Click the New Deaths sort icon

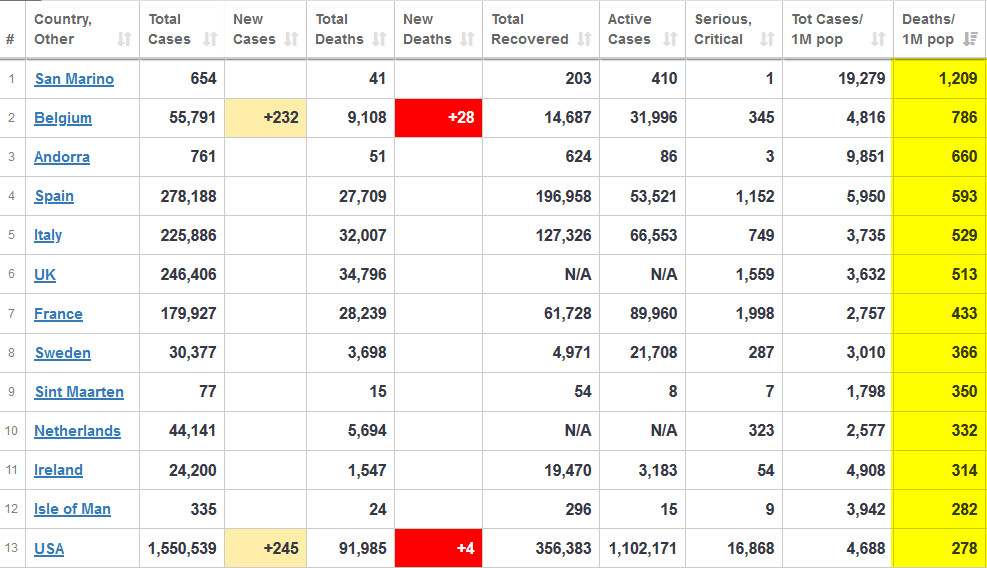click(x=467, y=40)
